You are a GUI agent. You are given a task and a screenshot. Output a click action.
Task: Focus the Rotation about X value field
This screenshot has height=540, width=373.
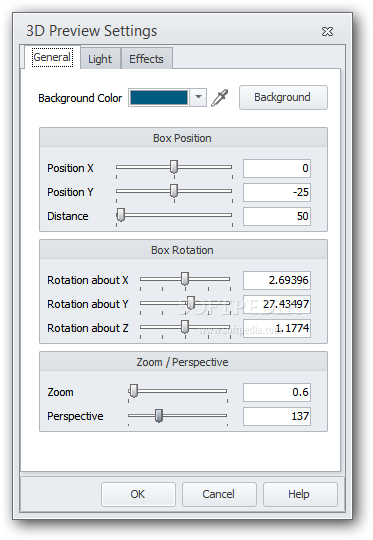click(277, 280)
